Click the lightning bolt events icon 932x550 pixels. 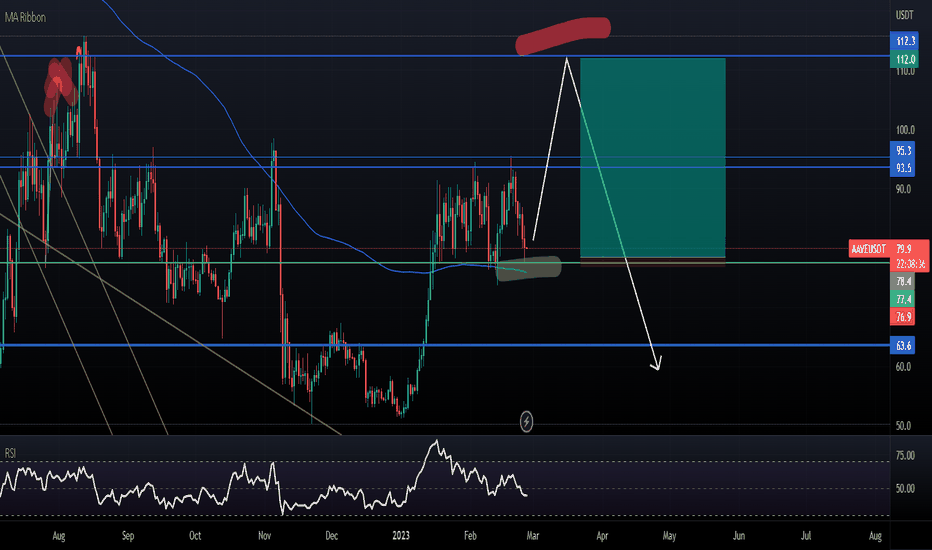coord(526,422)
